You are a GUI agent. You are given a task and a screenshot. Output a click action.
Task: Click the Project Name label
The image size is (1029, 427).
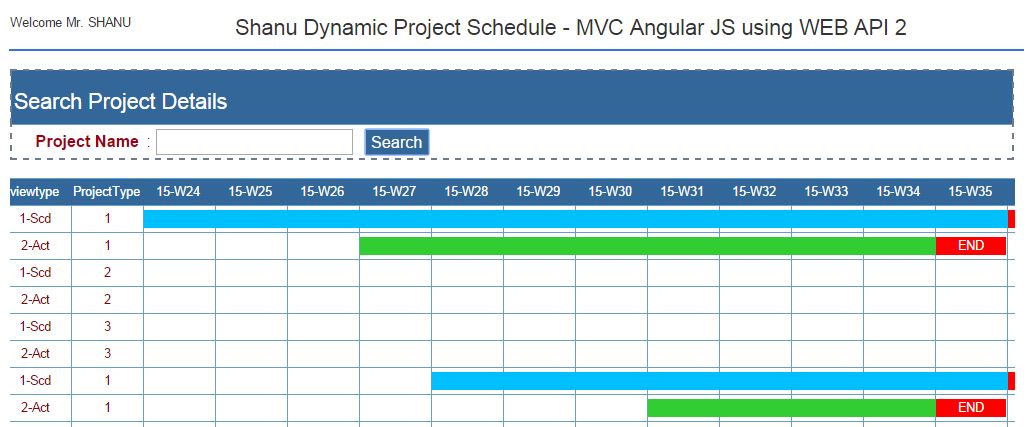coord(87,142)
